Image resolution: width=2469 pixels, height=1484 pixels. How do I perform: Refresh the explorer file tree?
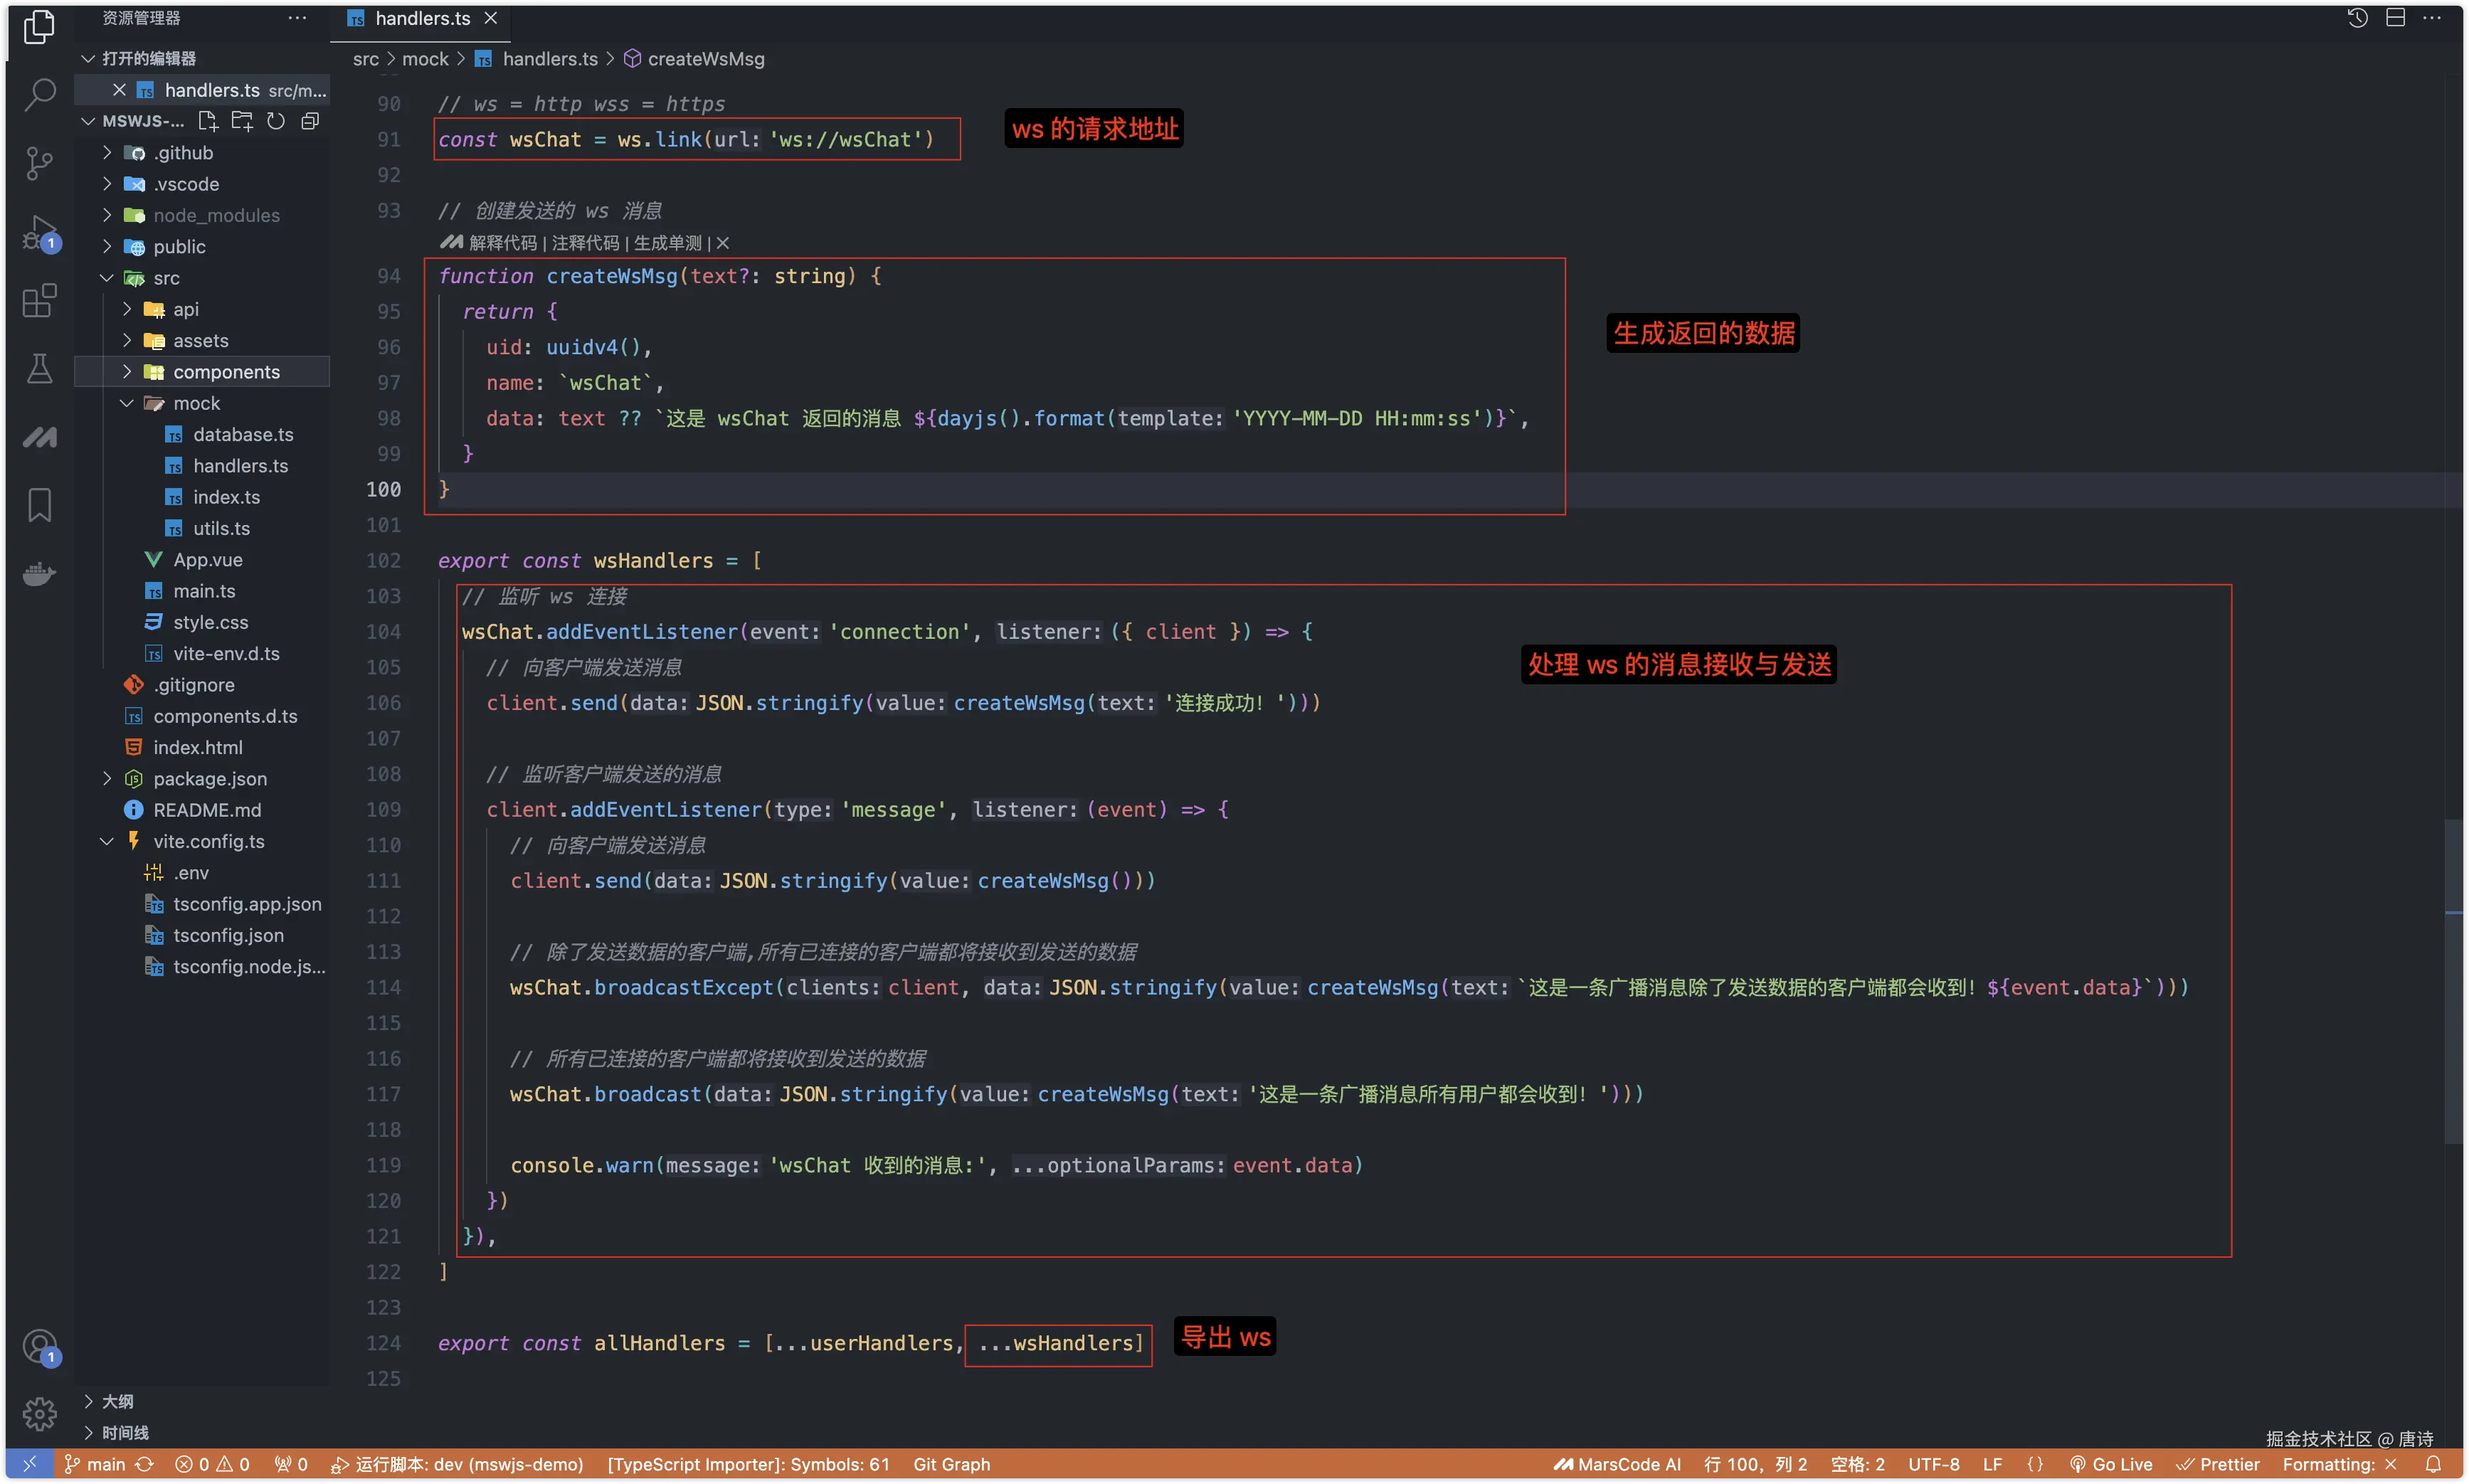(276, 121)
